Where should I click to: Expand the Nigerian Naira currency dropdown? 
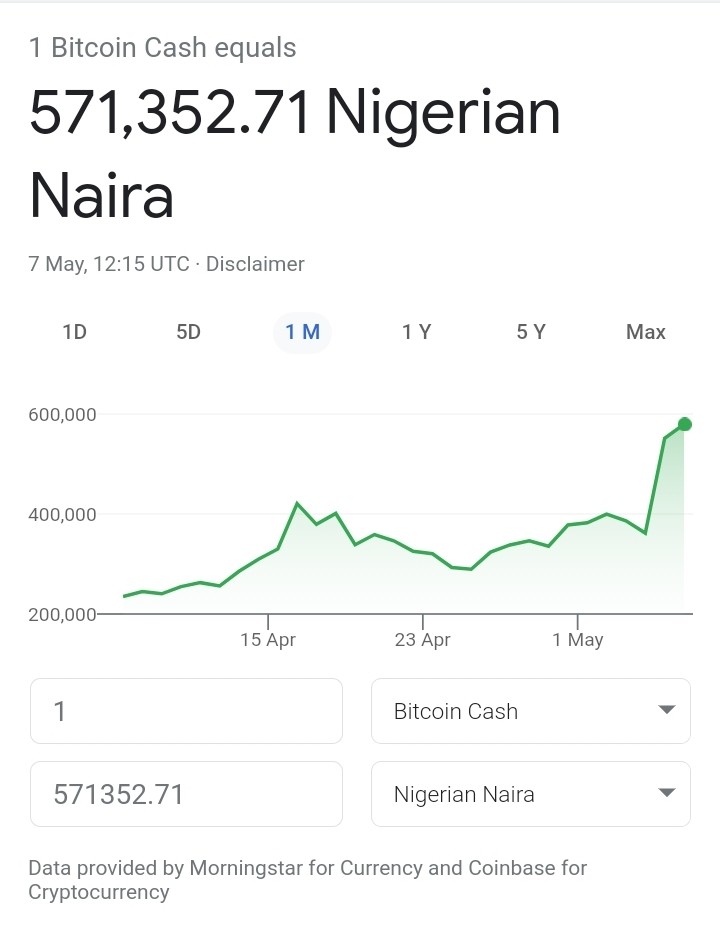point(531,794)
